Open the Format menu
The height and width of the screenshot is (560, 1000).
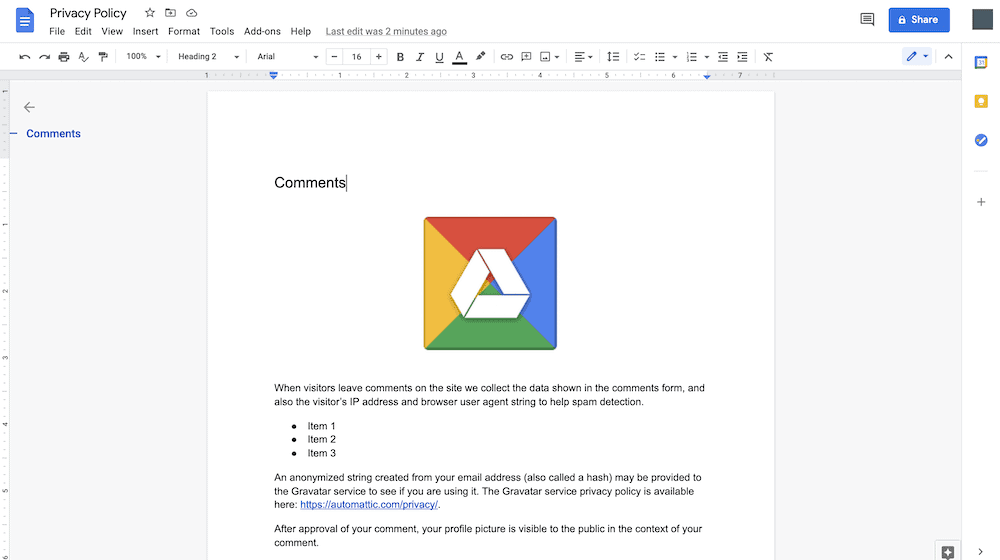tap(184, 31)
